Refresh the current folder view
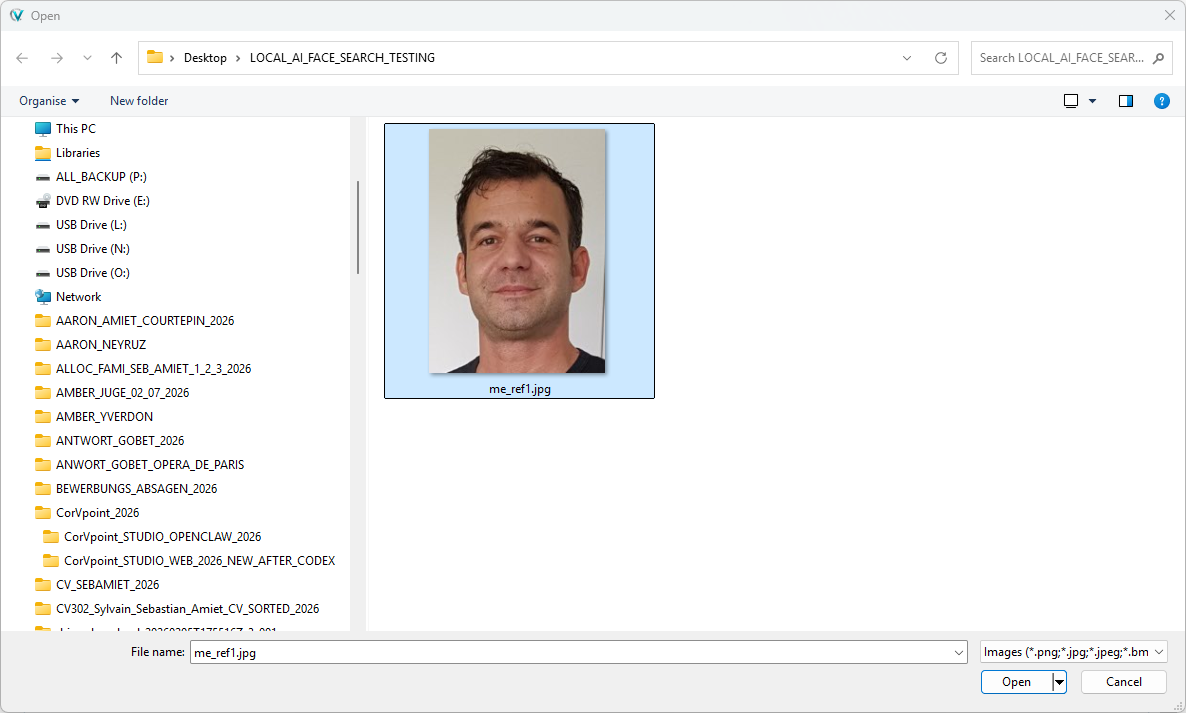The height and width of the screenshot is (713, 1186). (941, 57)
